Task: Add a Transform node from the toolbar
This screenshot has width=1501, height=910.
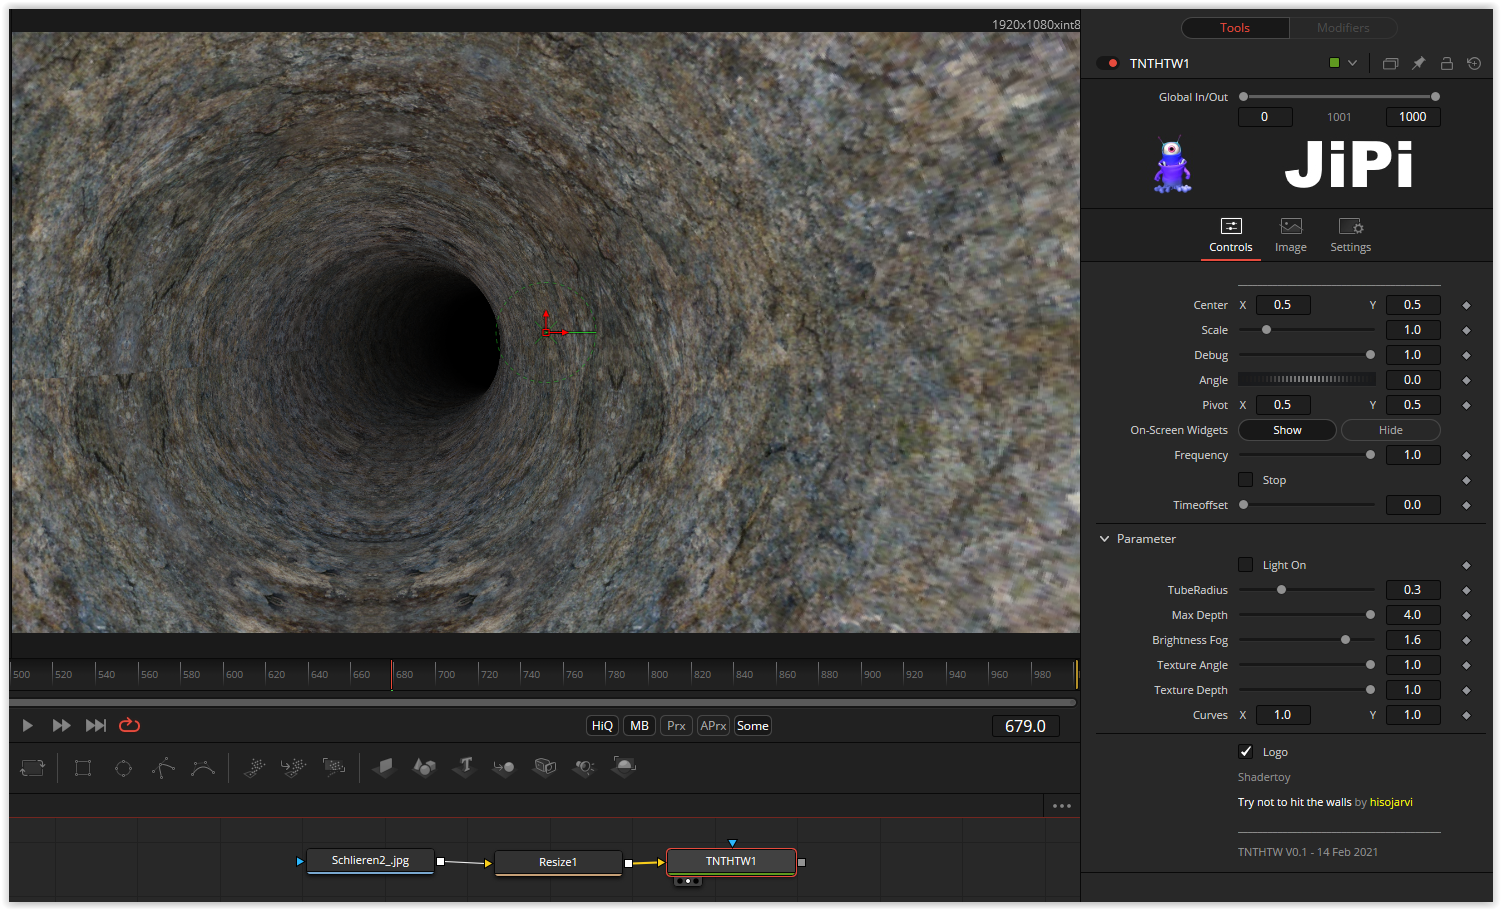Action: point(33,768)
